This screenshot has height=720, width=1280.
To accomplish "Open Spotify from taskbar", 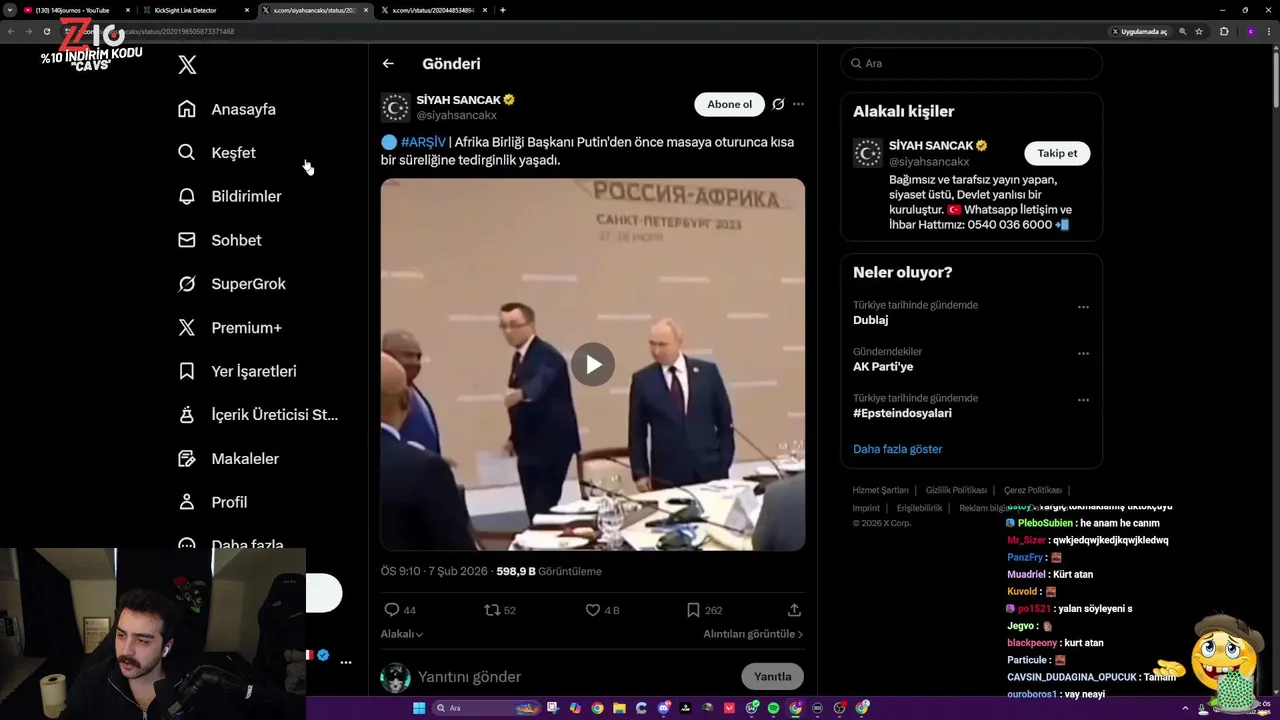I will (x=773, y=708).
